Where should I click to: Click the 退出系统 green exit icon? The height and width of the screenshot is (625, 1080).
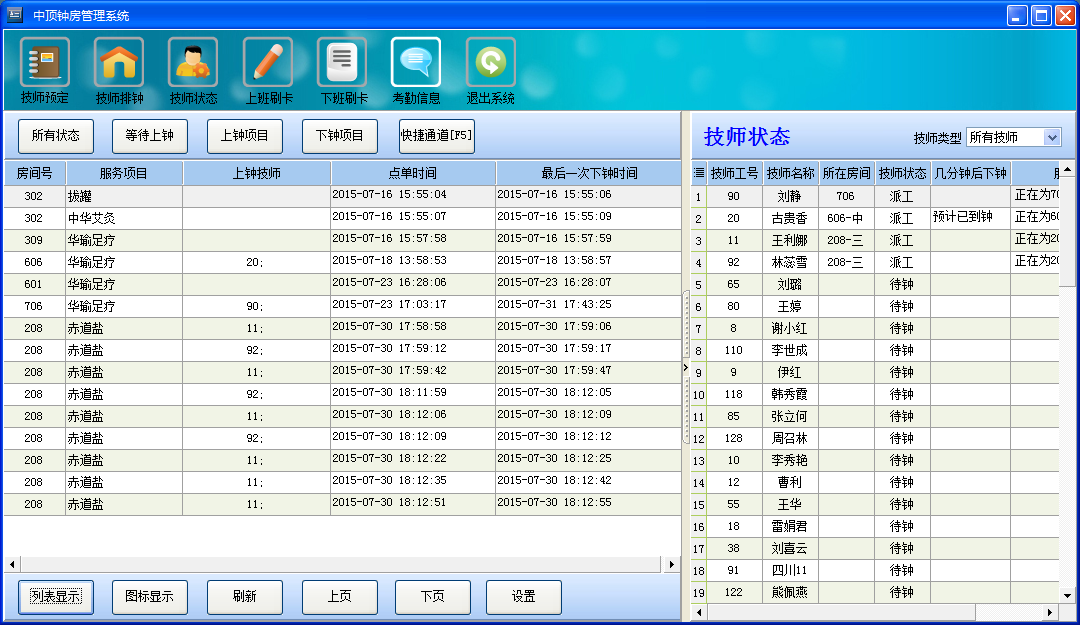(x=490, y=63)
